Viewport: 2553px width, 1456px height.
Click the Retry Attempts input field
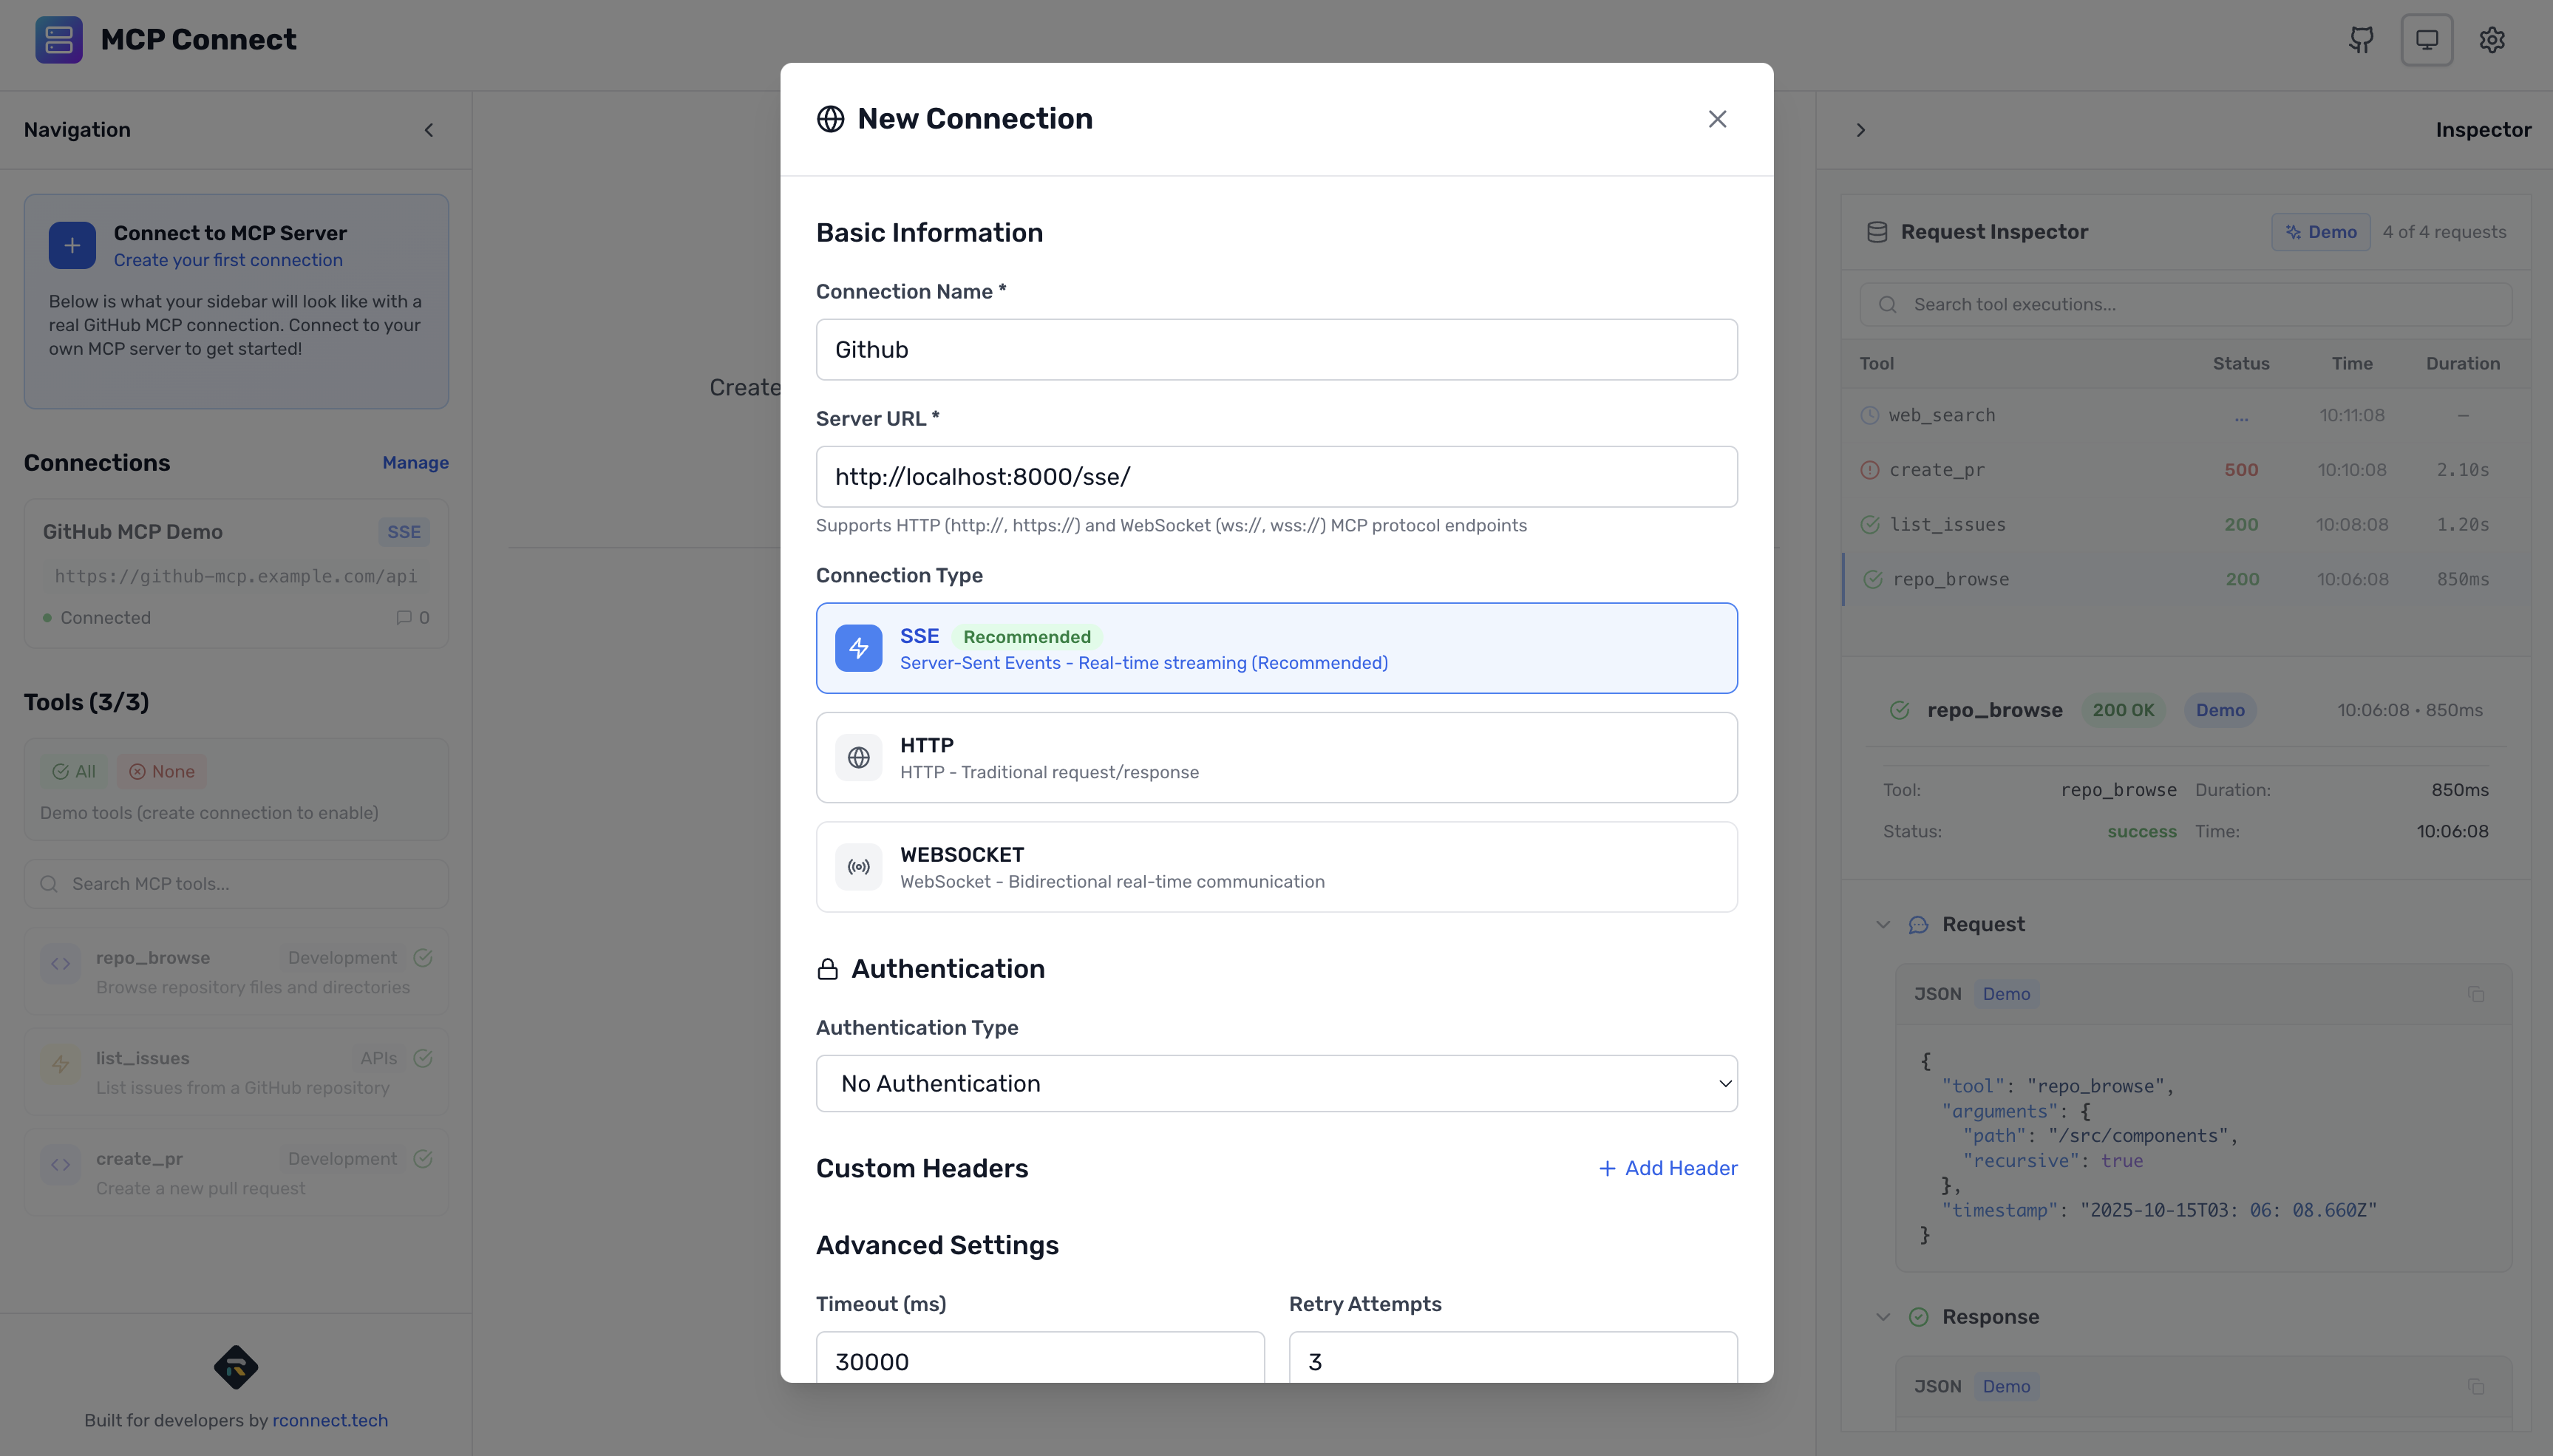pyautogui.click(x=1513, y=1360)
